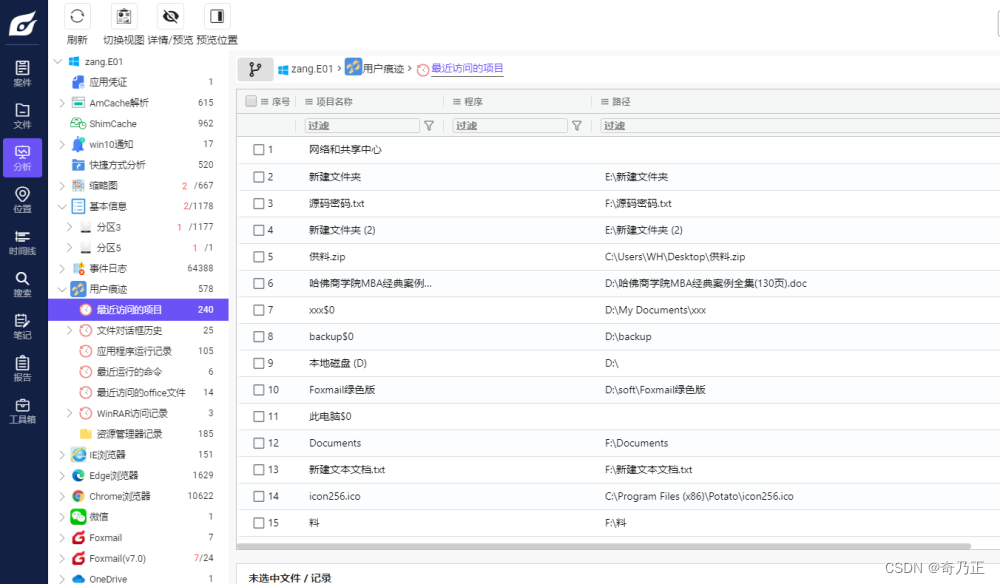The width and height of the screenshot is (1000, 584).
Task: Expand the Chrome浏览器 node
Action: pos(62,496)
